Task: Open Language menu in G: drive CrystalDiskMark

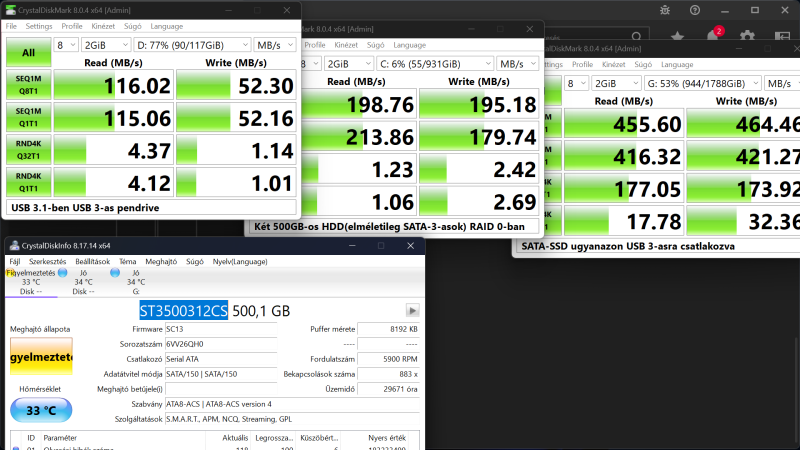Action: tap(677, 64)
